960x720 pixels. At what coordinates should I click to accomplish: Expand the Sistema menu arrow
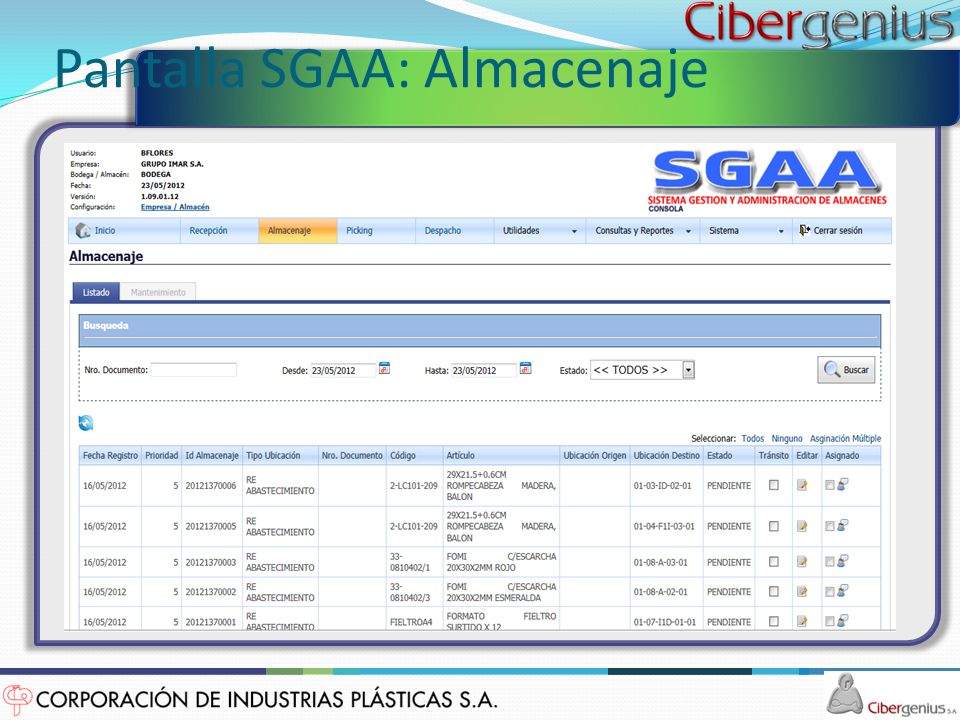[x=781, y=231]
